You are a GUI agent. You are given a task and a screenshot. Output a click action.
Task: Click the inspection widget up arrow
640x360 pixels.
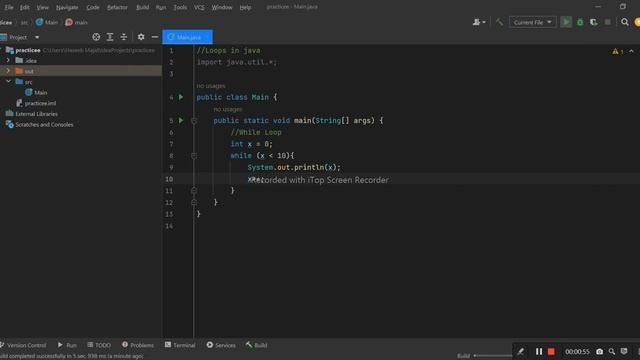coord(631,51)
